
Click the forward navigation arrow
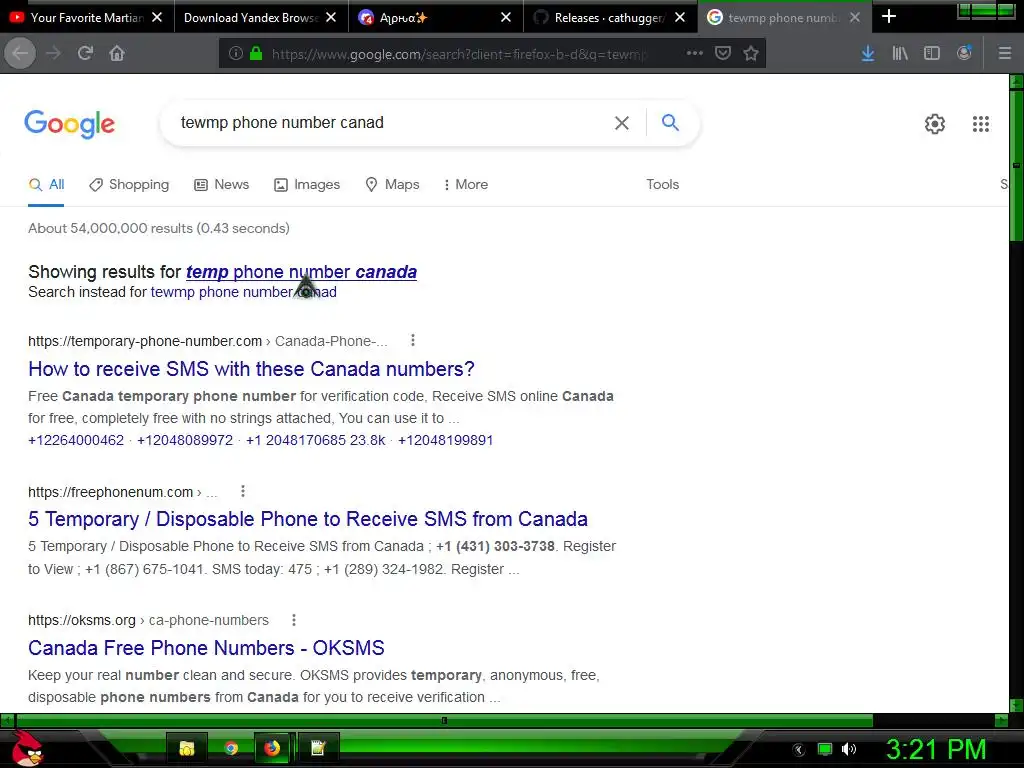click(54, 54)
